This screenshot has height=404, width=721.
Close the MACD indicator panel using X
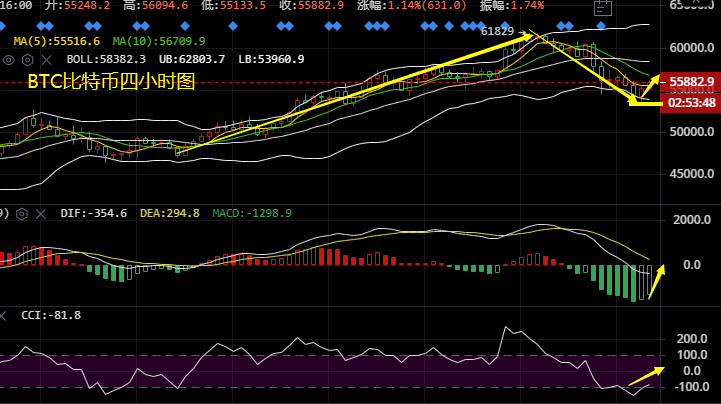coord(38,213)
